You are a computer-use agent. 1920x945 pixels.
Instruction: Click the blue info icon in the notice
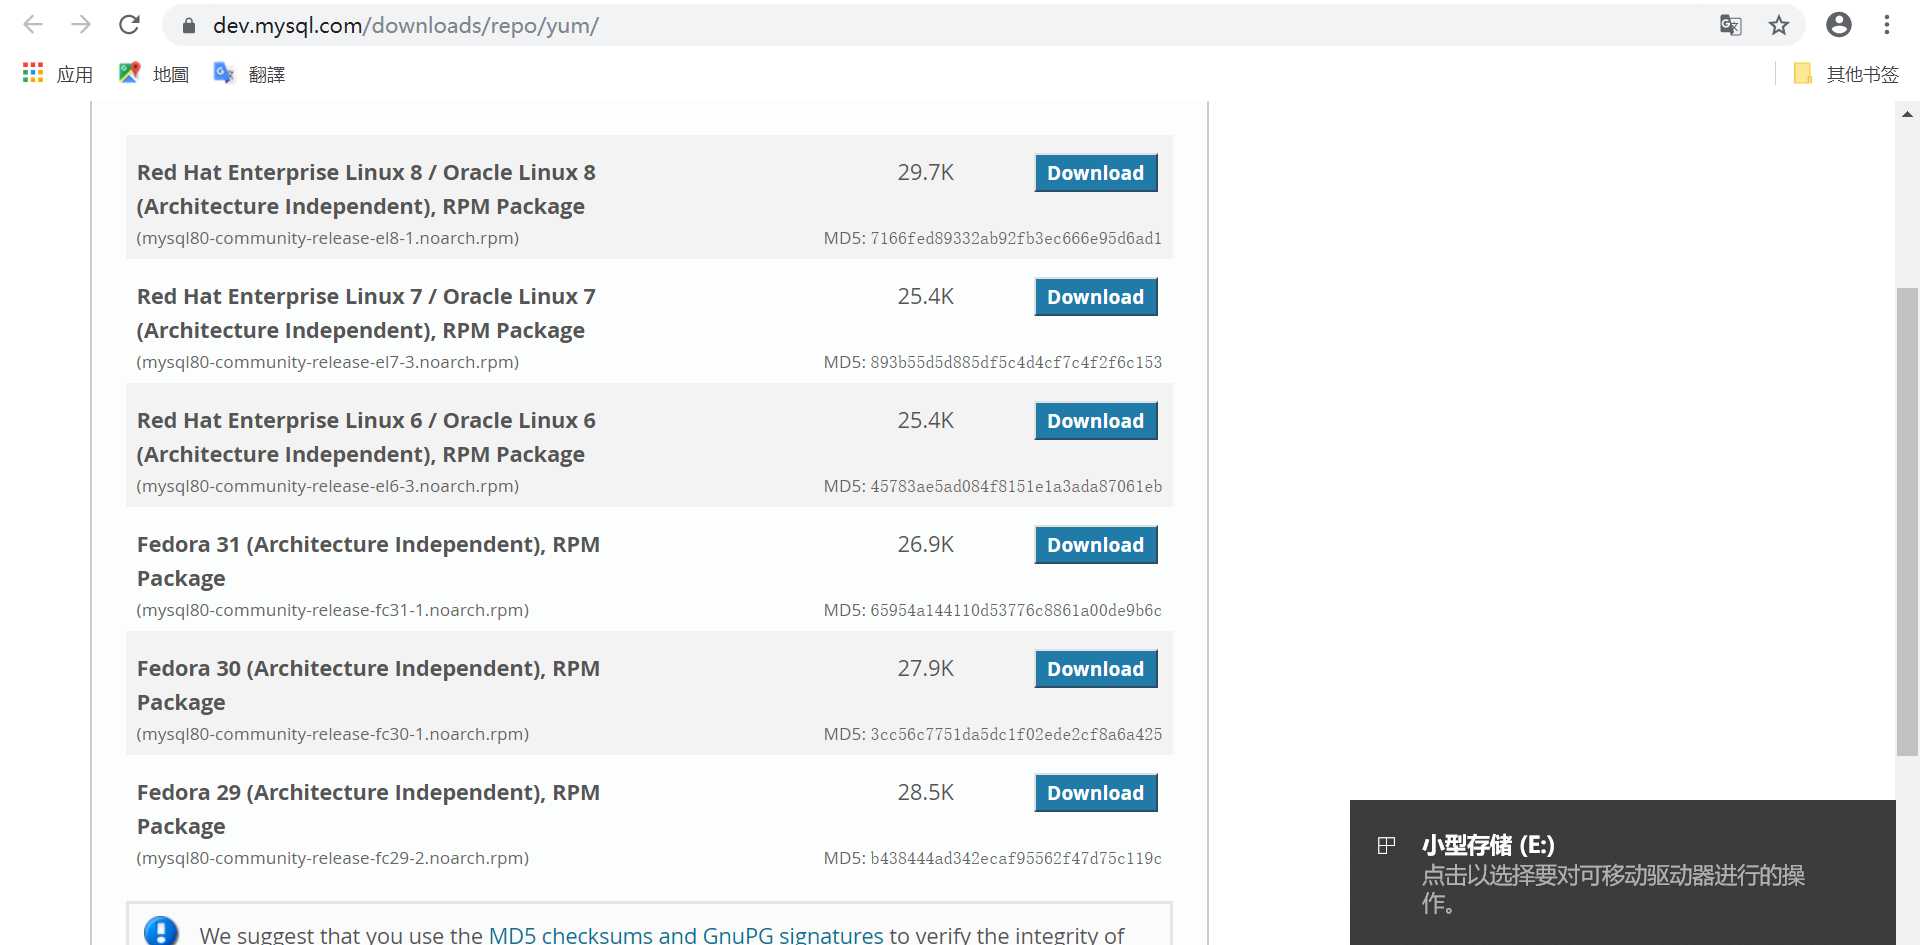161,933
